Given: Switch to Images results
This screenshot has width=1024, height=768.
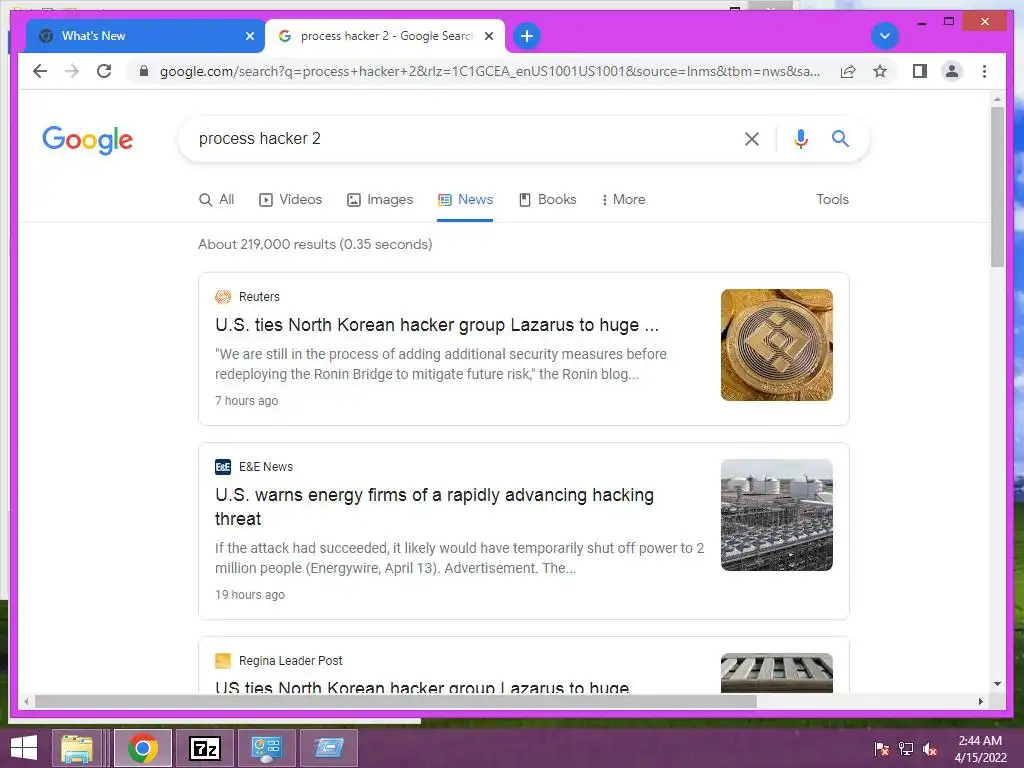Looking at the screenshot, I should click(380, 199).
